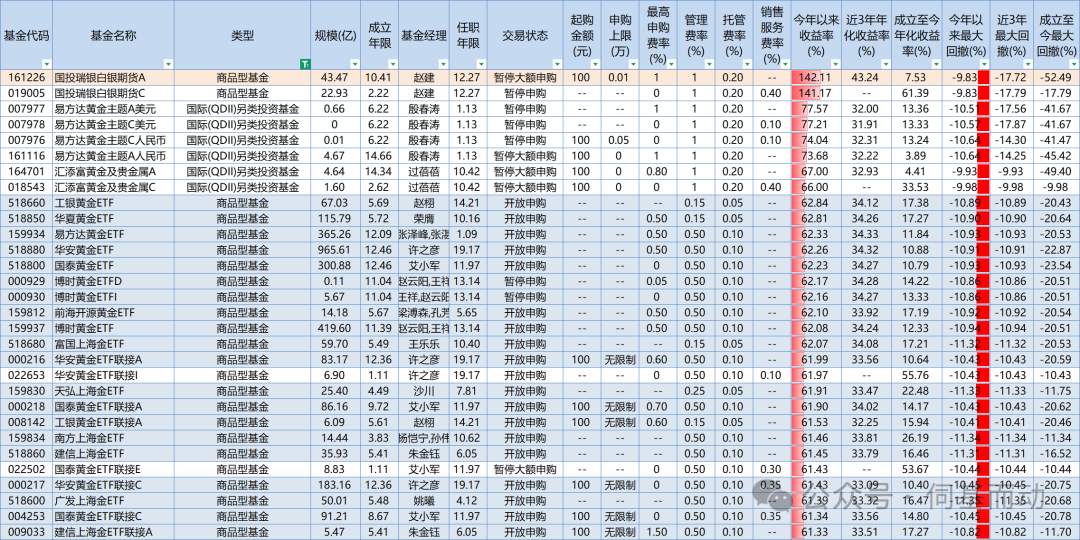Select cell 富国上海金ETF
The image size is (1080, 540).
113,343
